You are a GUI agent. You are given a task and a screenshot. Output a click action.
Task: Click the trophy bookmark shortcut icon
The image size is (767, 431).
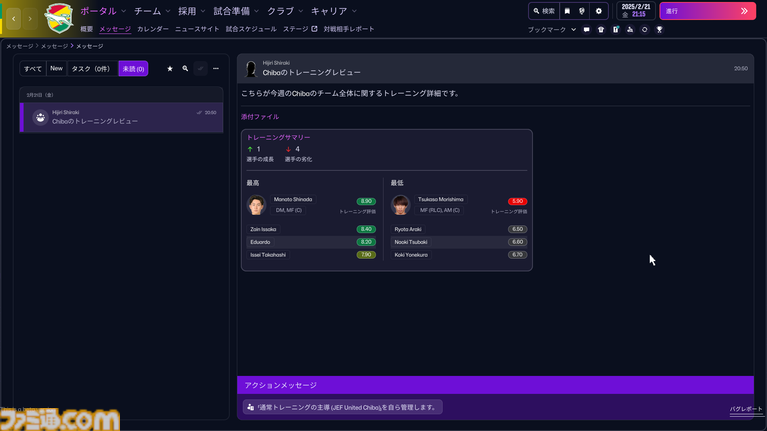[x=659, y=30]
